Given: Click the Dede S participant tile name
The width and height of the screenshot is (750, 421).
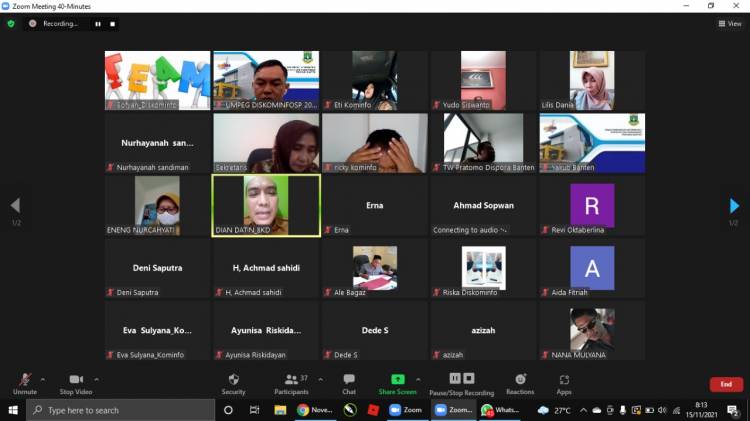Looking at the screenshot, I should point(375,330).
